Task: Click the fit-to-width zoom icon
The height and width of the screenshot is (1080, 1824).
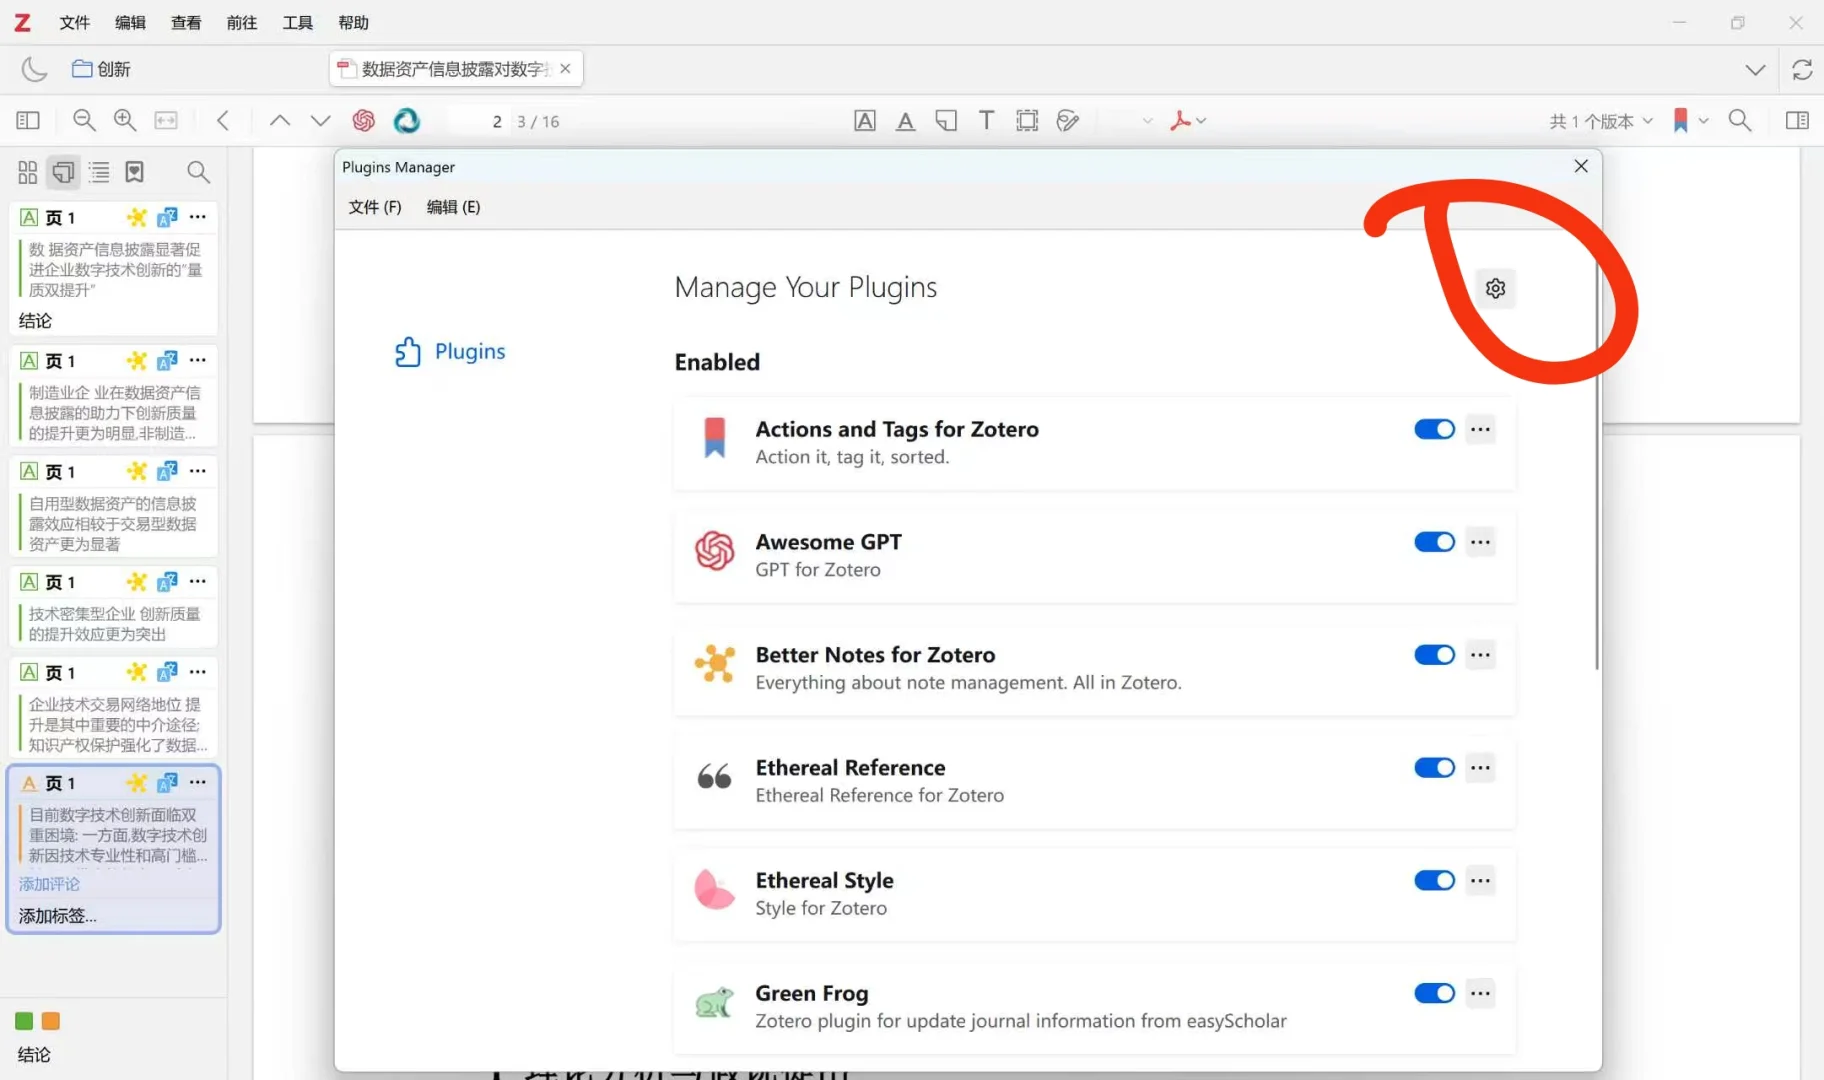Action: tap(166, 121)
